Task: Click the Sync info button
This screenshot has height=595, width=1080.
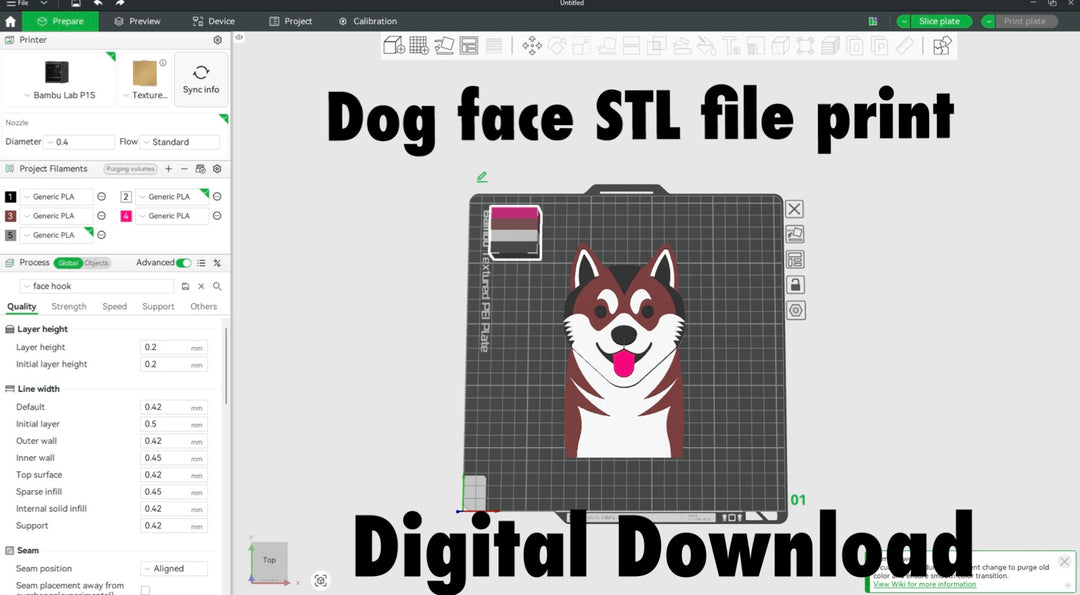Action: [201, 80]
